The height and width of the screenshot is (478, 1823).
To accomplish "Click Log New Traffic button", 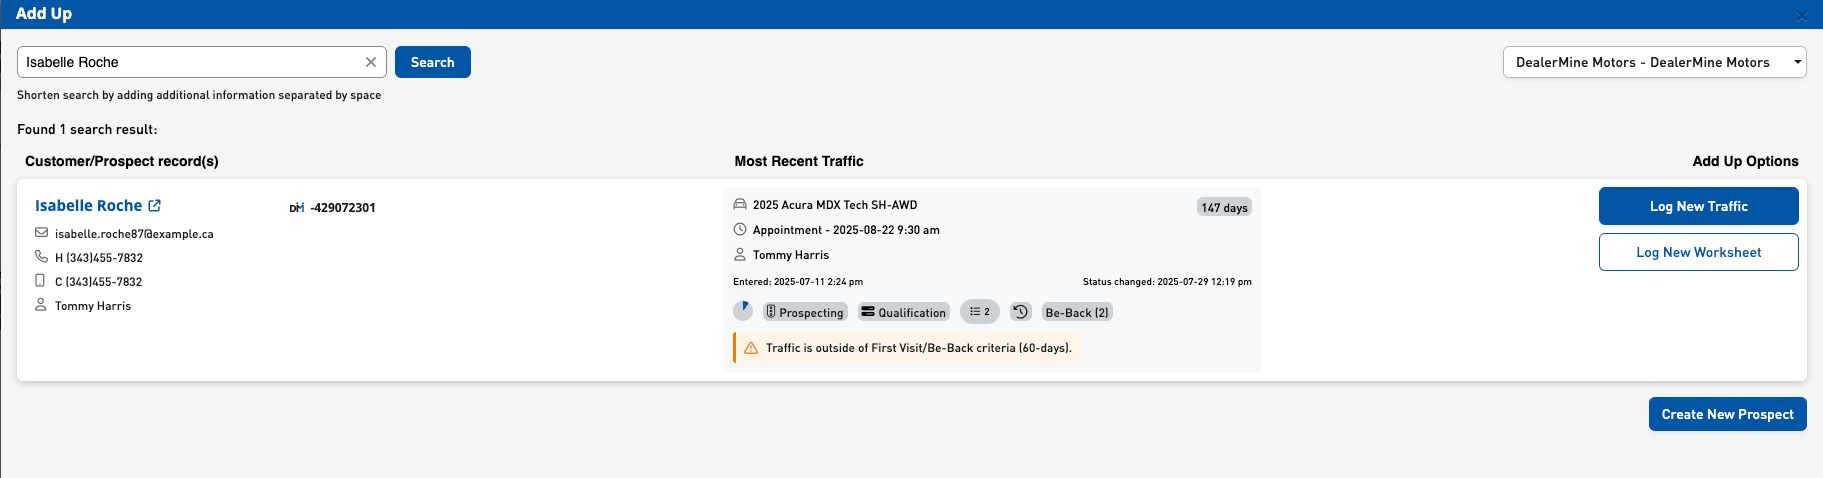I will pyautogui.click(x=1698, y=206).
